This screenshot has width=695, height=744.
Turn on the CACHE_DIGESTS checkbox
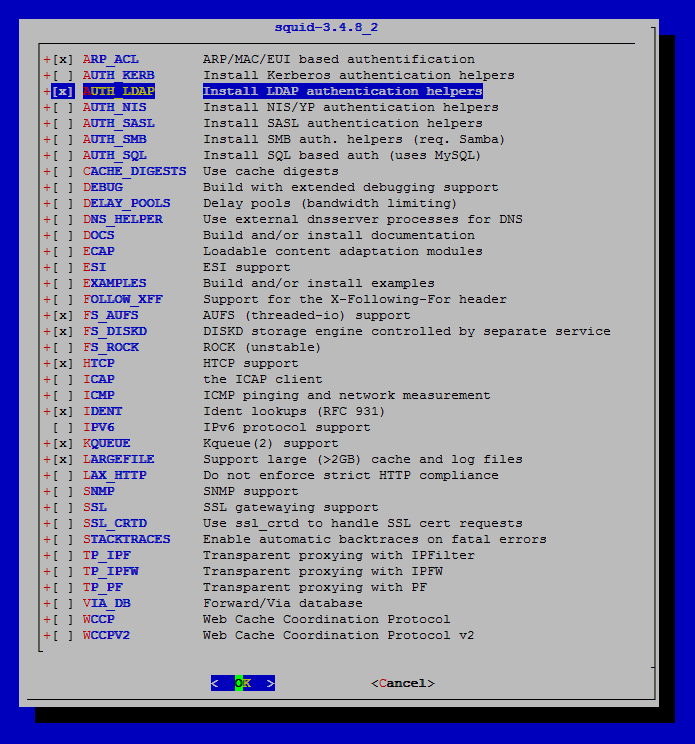click(x=63, y=171)
